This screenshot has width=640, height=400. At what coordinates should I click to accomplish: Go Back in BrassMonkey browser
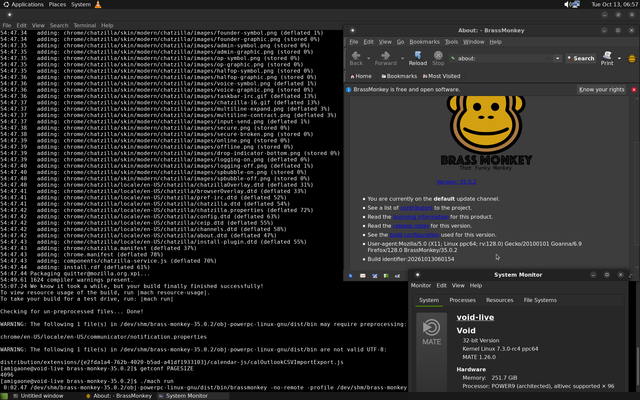point(356,58)
